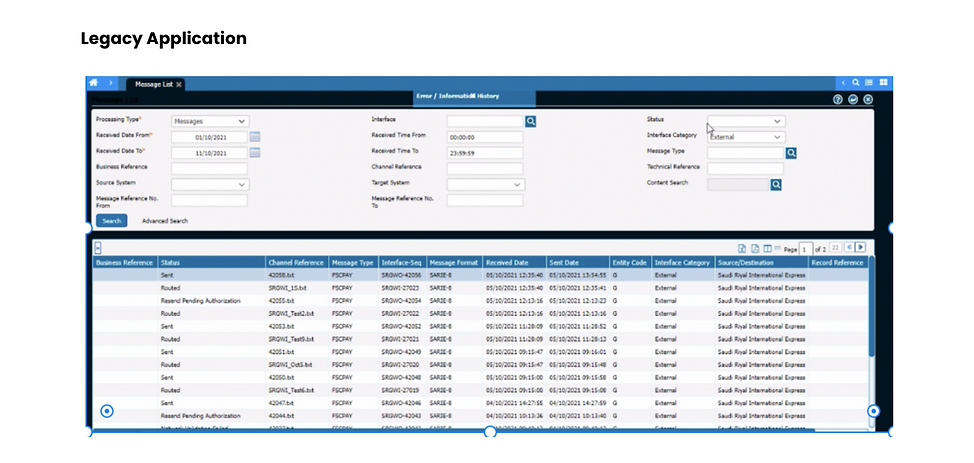Image resolution: width=974 pixels, height=463 pixels.
Task: Open the Advanced Search link
Action: 165,221
